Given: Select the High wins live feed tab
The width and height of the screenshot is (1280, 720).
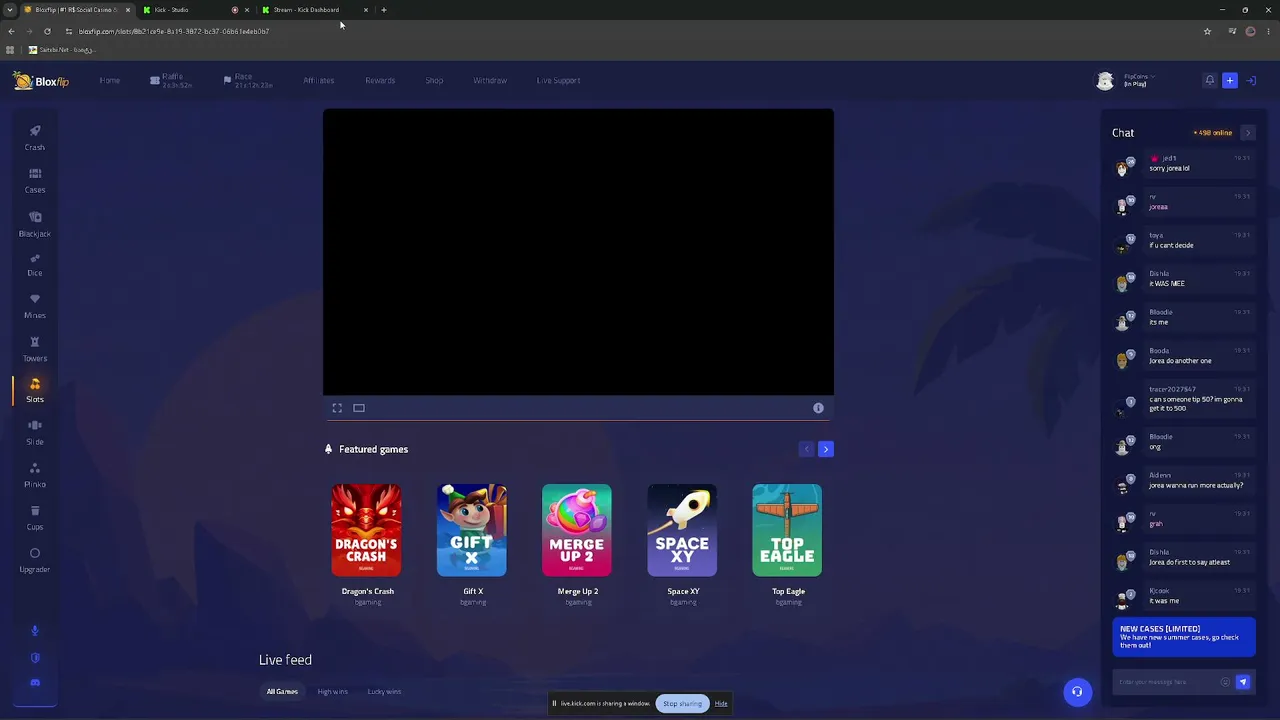Looking at the screenshot, I should [333, 692].
